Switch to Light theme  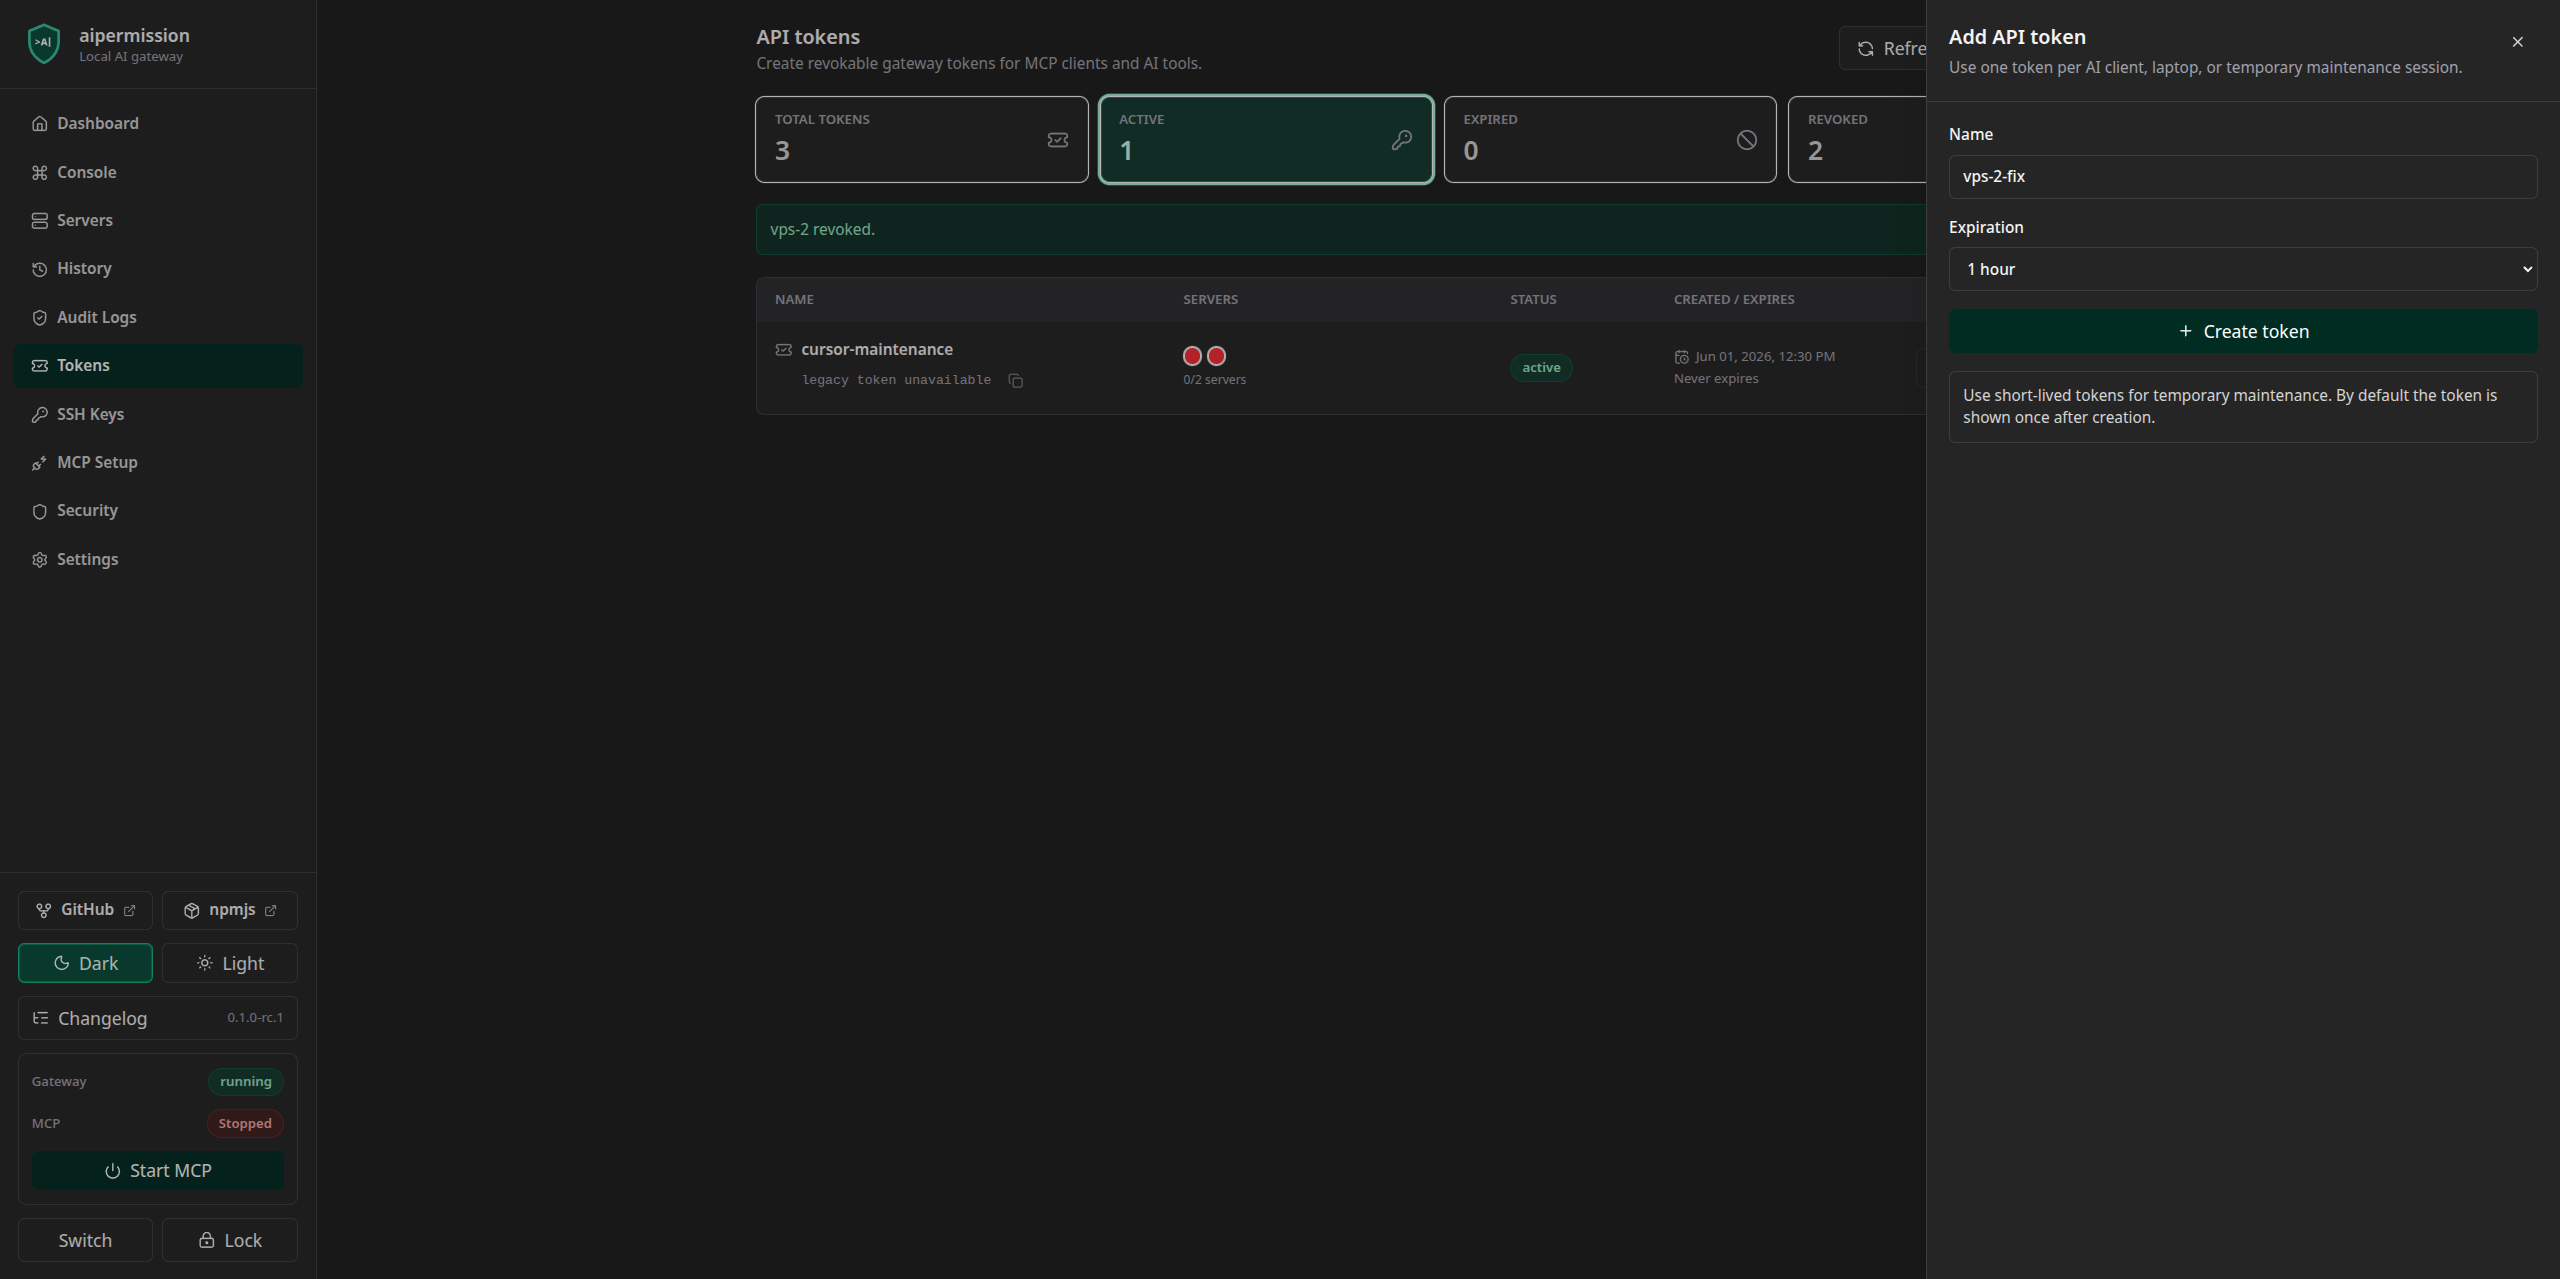[230, 963]
